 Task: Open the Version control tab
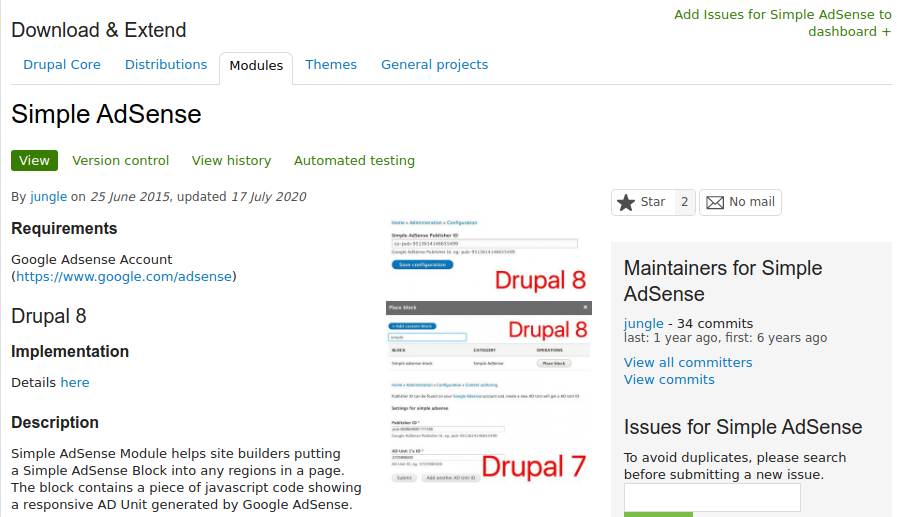pyautogui.click(x=121, y=161)
